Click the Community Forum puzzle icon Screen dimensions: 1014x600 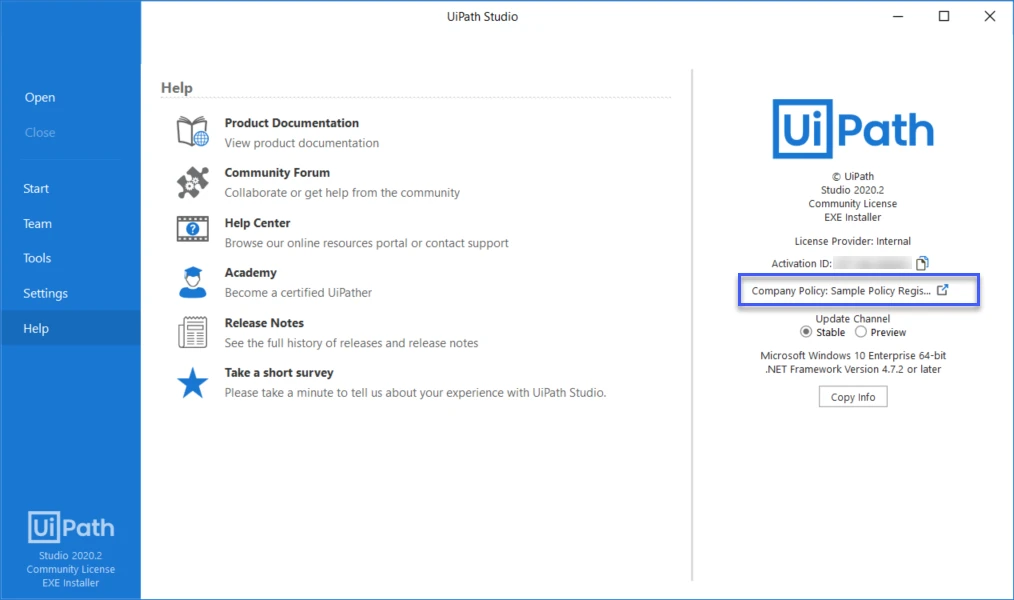193,182
